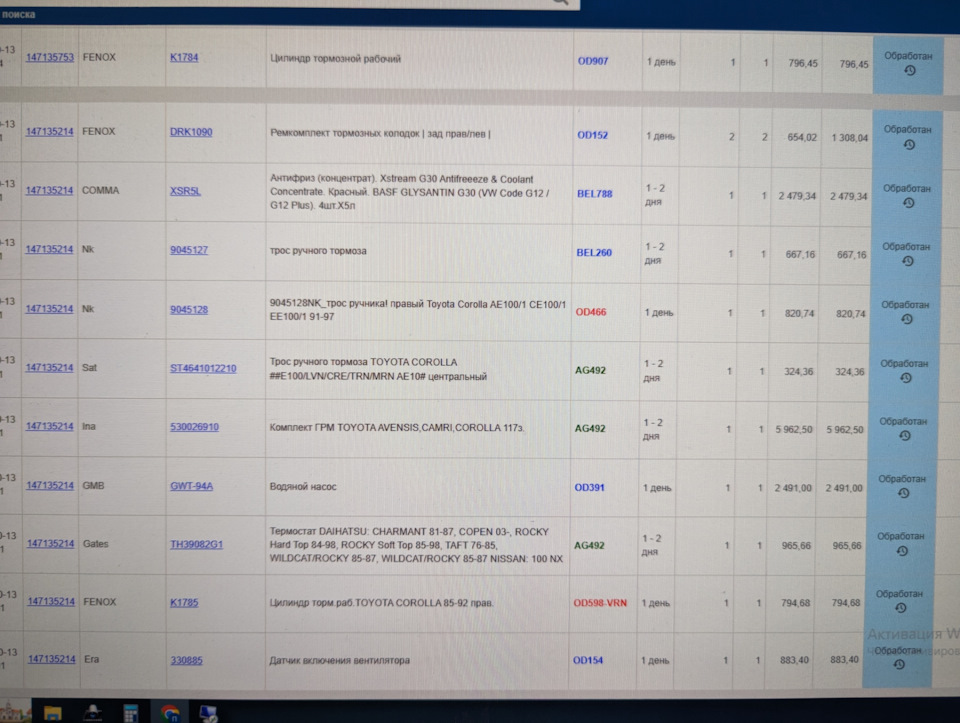Open order 147135214 in the DRK1090 row

[x=50, y=132]
